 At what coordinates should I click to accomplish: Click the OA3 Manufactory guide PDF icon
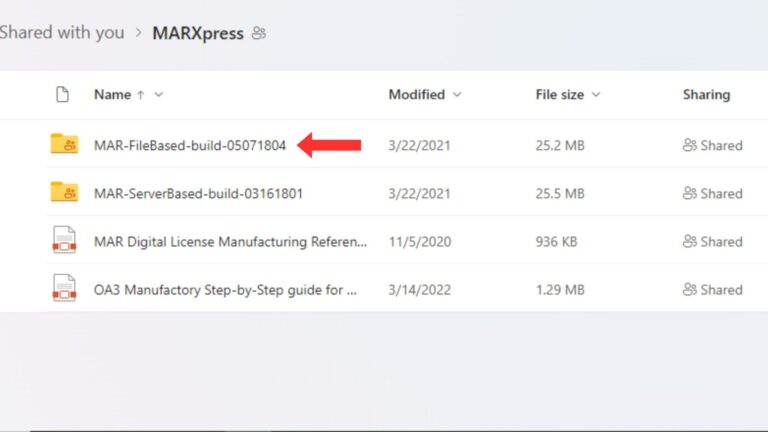pyautogui.click(x=64, y=289)
